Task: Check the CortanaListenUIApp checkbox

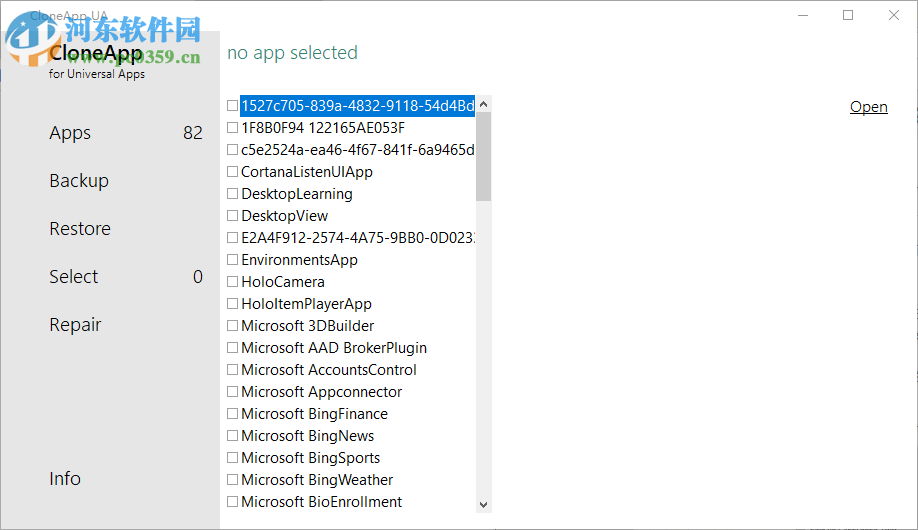Action: (x=233, y=172)
